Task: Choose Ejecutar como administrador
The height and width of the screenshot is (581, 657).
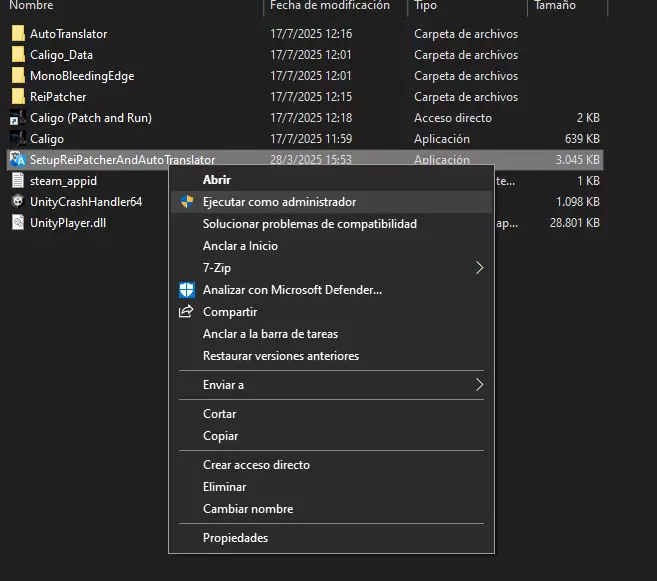Action: pos(279,202)
